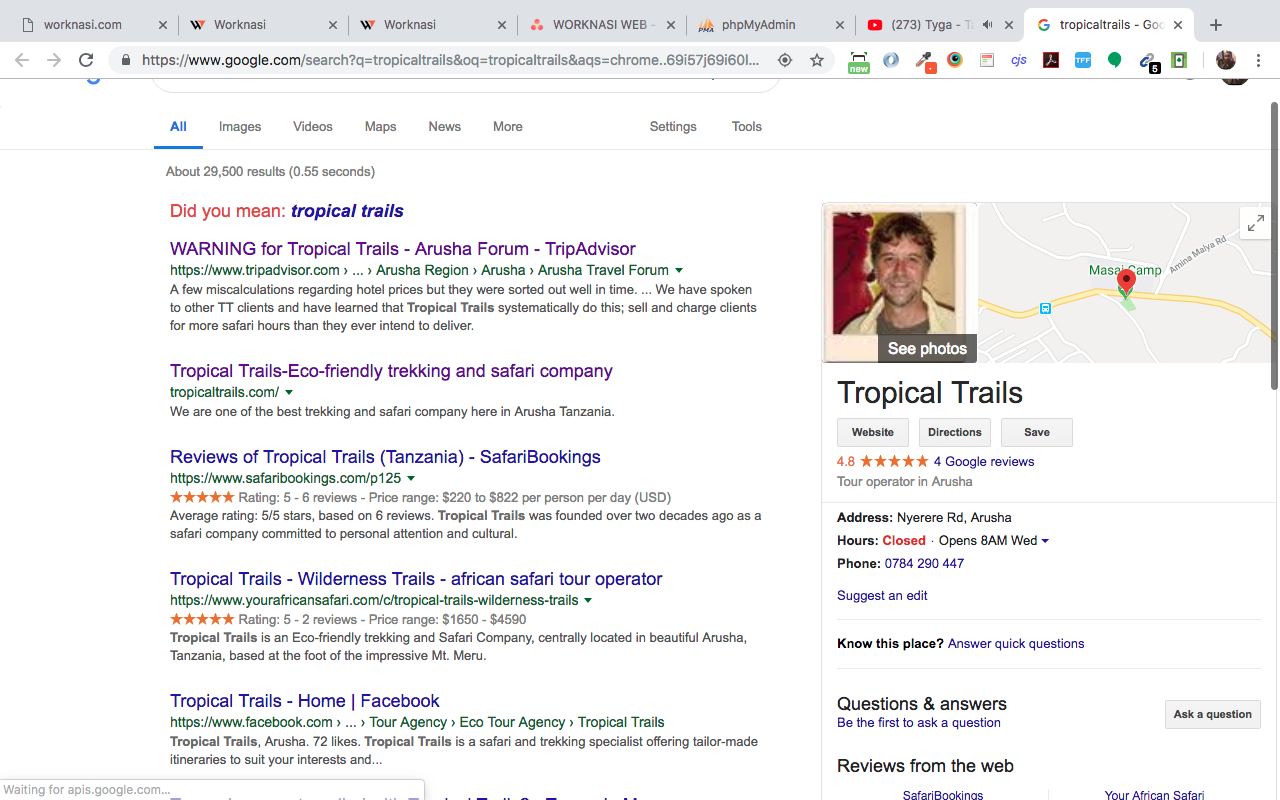Open the colorful eye lens extension
This screenshot has width=1280, height=800.
click(x=955, y=60)
